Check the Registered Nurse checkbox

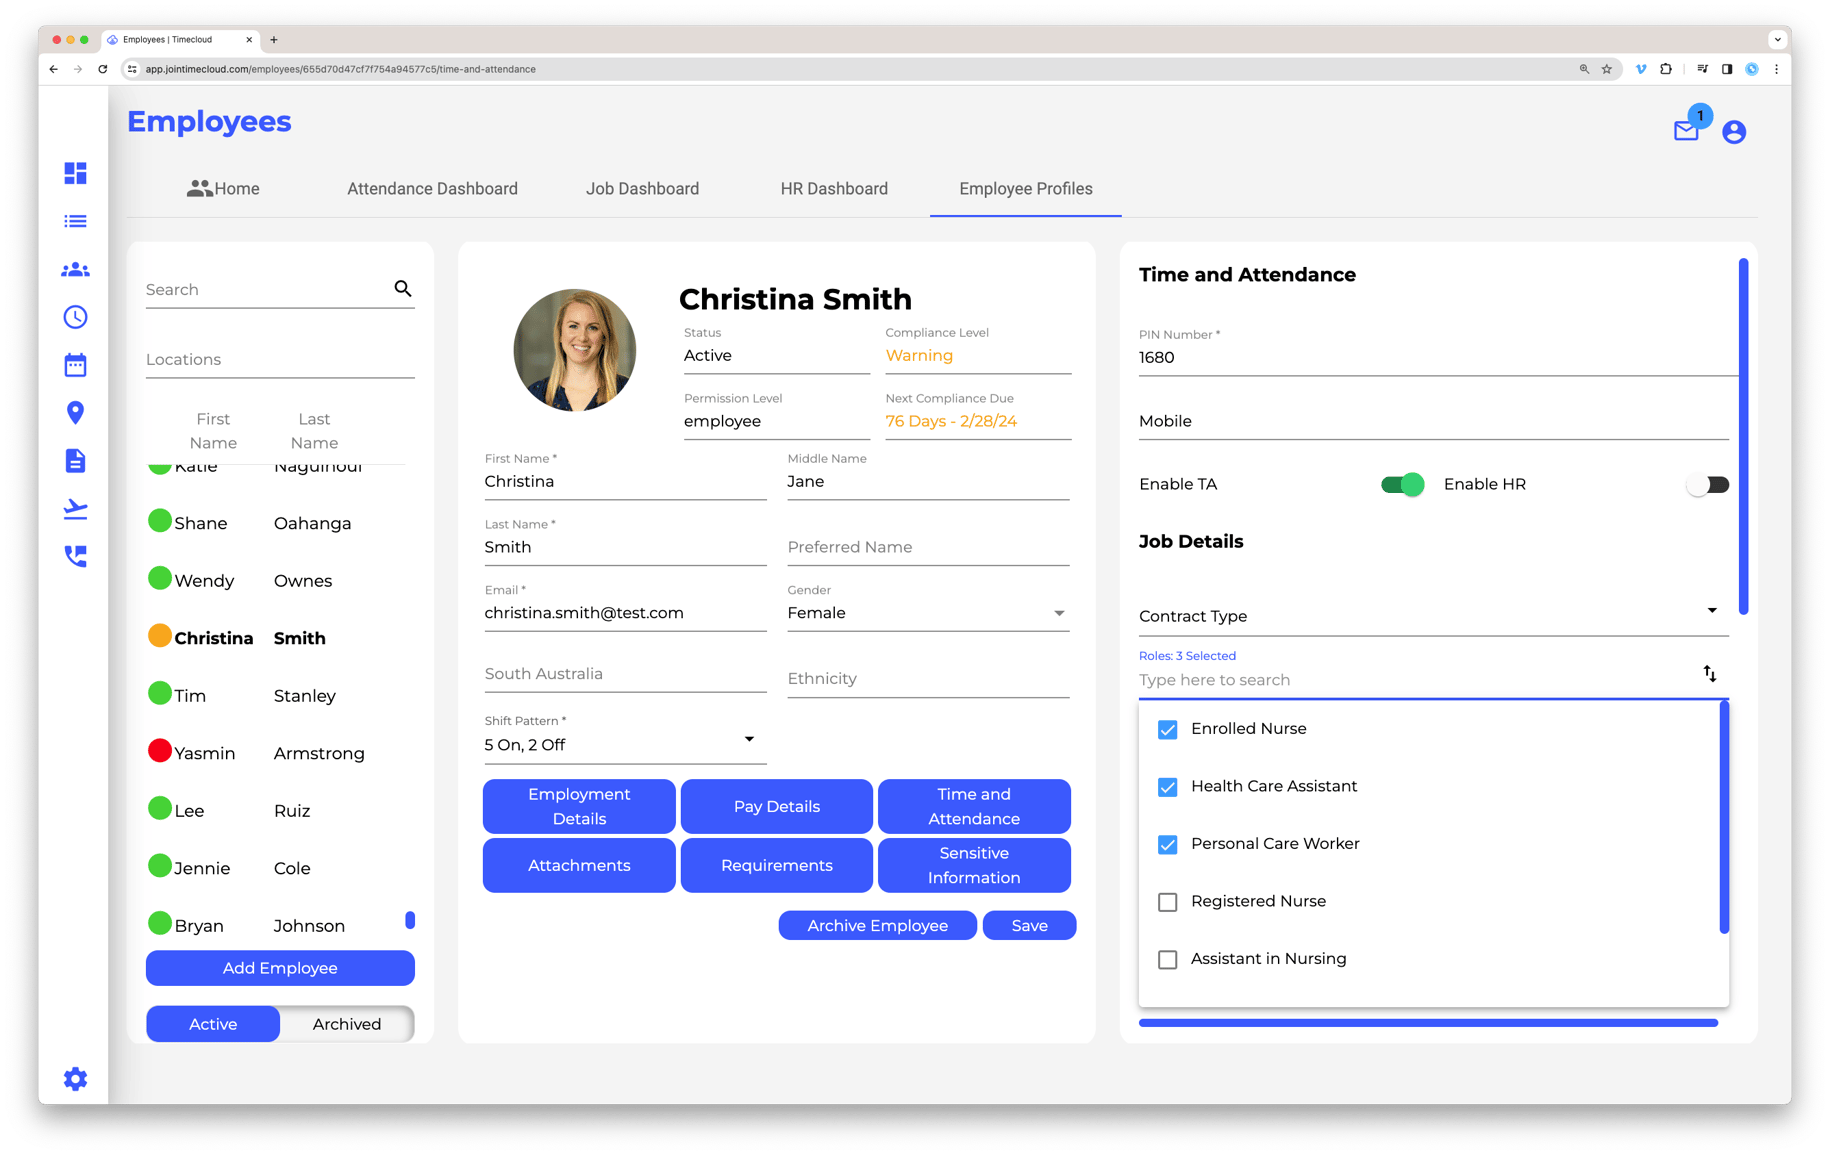(x=1167, y=902)
